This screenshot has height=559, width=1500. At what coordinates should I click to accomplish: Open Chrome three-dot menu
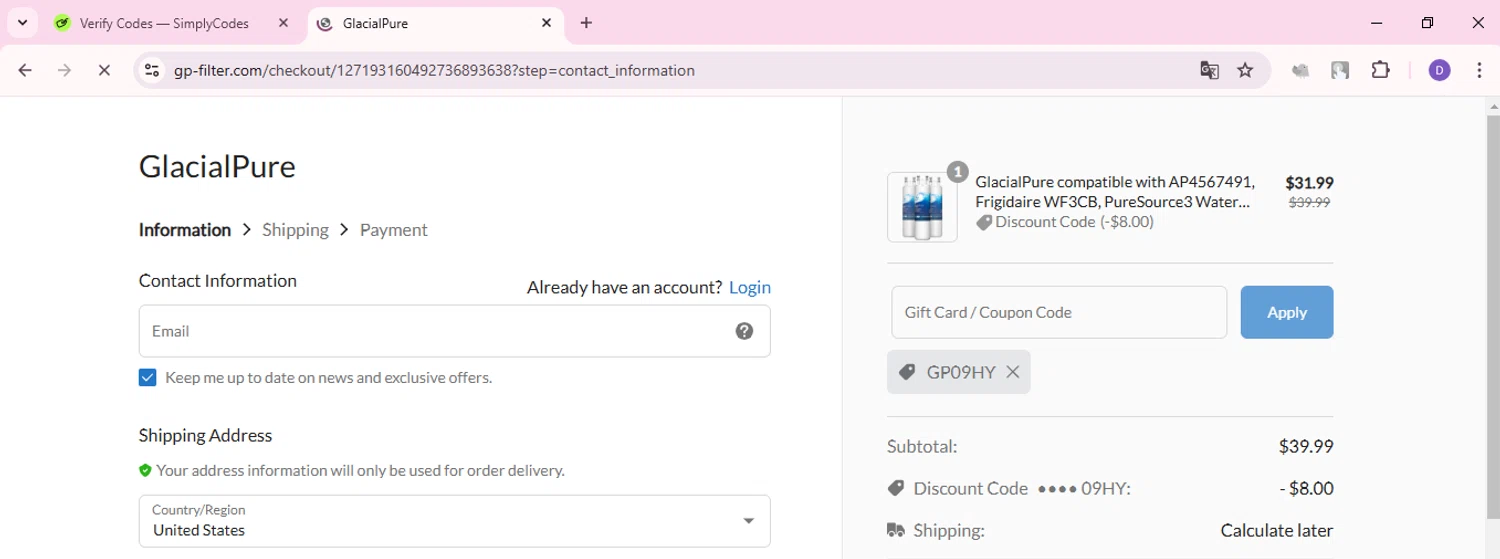[x=1479, y=70]
